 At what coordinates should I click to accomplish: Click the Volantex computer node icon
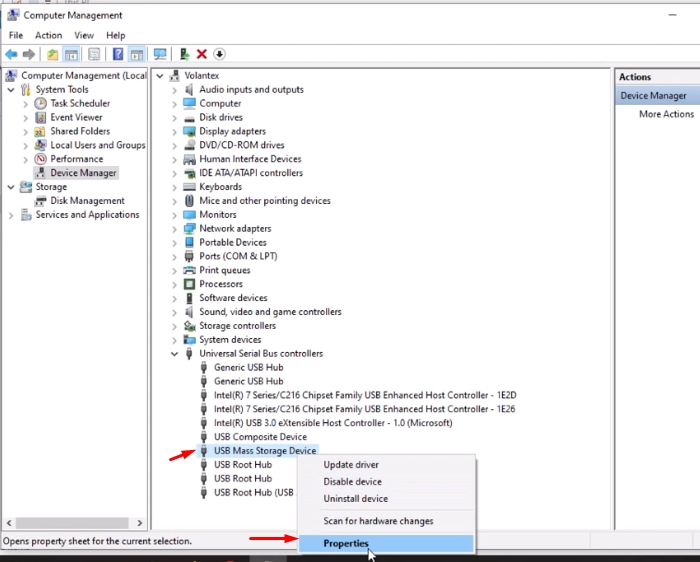click(x=175, y=75)
